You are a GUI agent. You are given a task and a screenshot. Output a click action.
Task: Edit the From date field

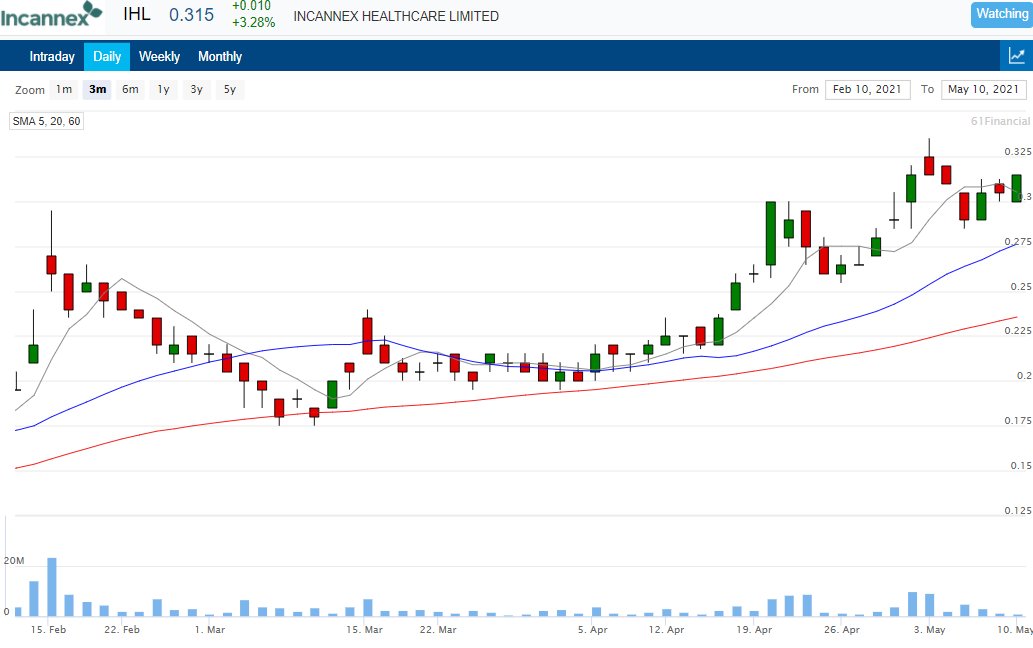pos(868,90)
